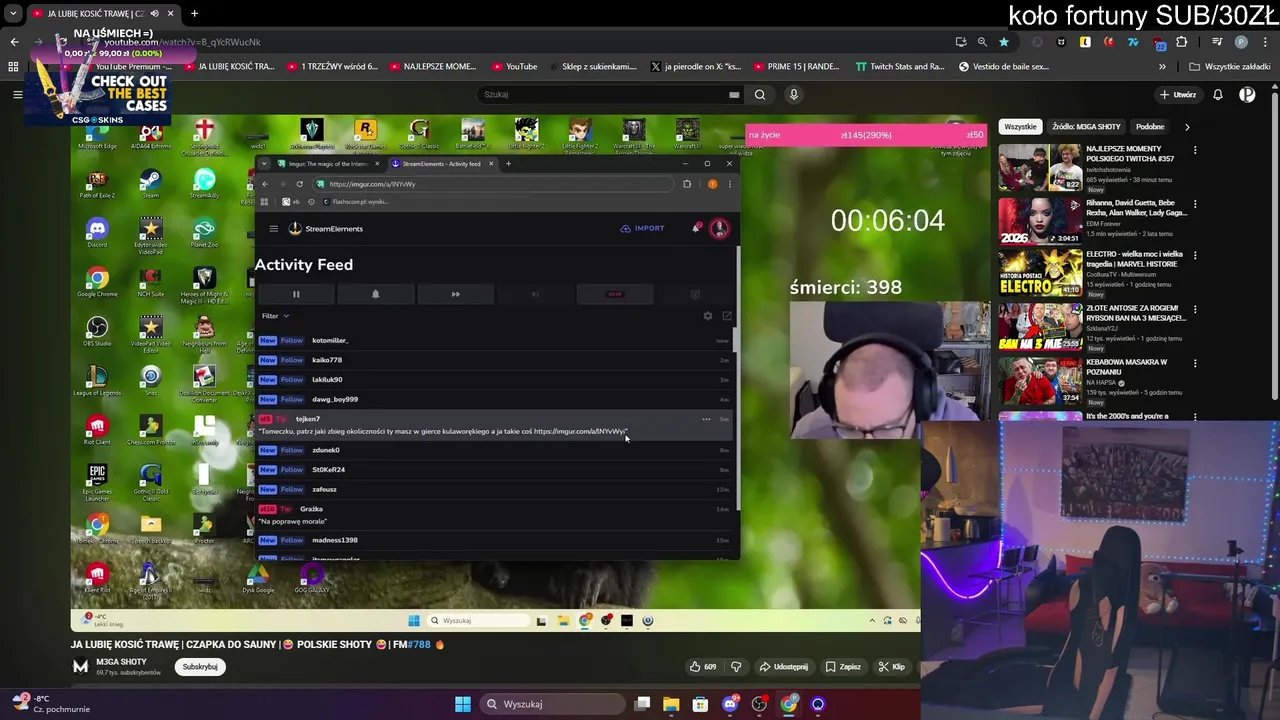Open the weather widget showing -8°C
Image resolution: width=1280 pixels, height=720 pixels.
pyautogui.click(x=50, y=704)
